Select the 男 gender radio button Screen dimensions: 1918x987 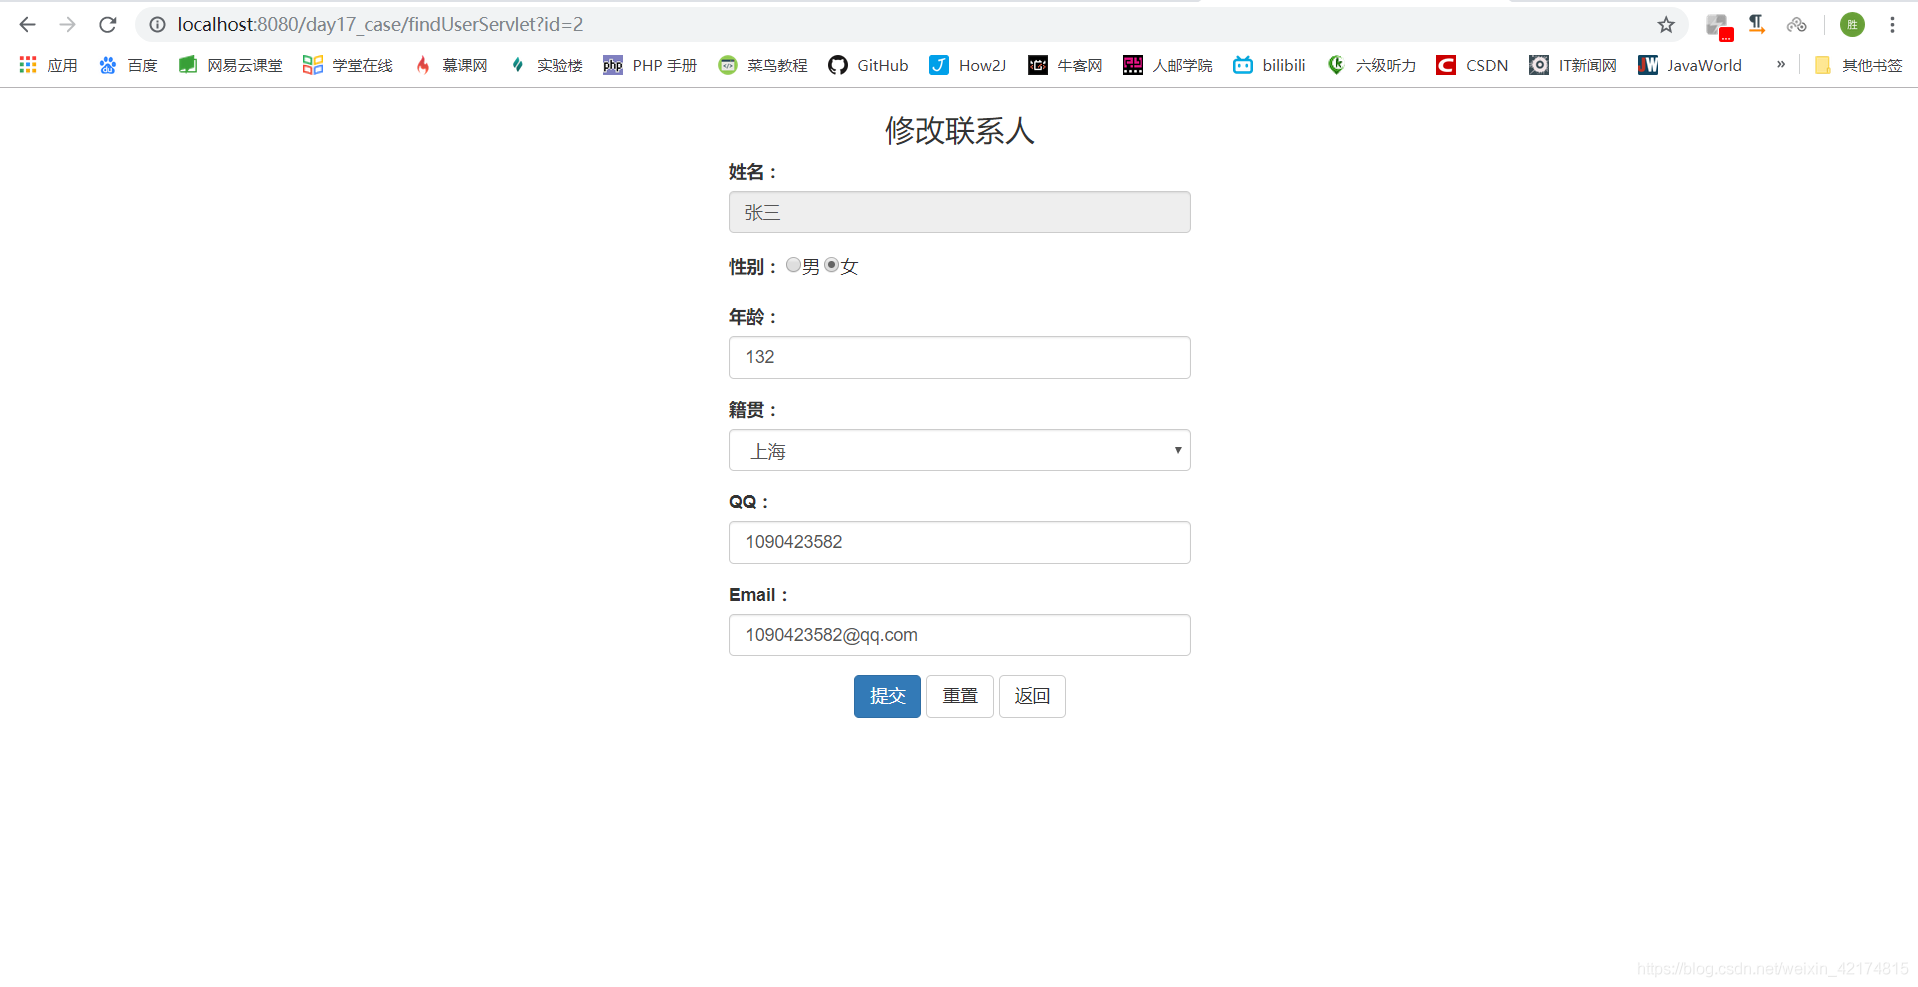tap(793, 265)
